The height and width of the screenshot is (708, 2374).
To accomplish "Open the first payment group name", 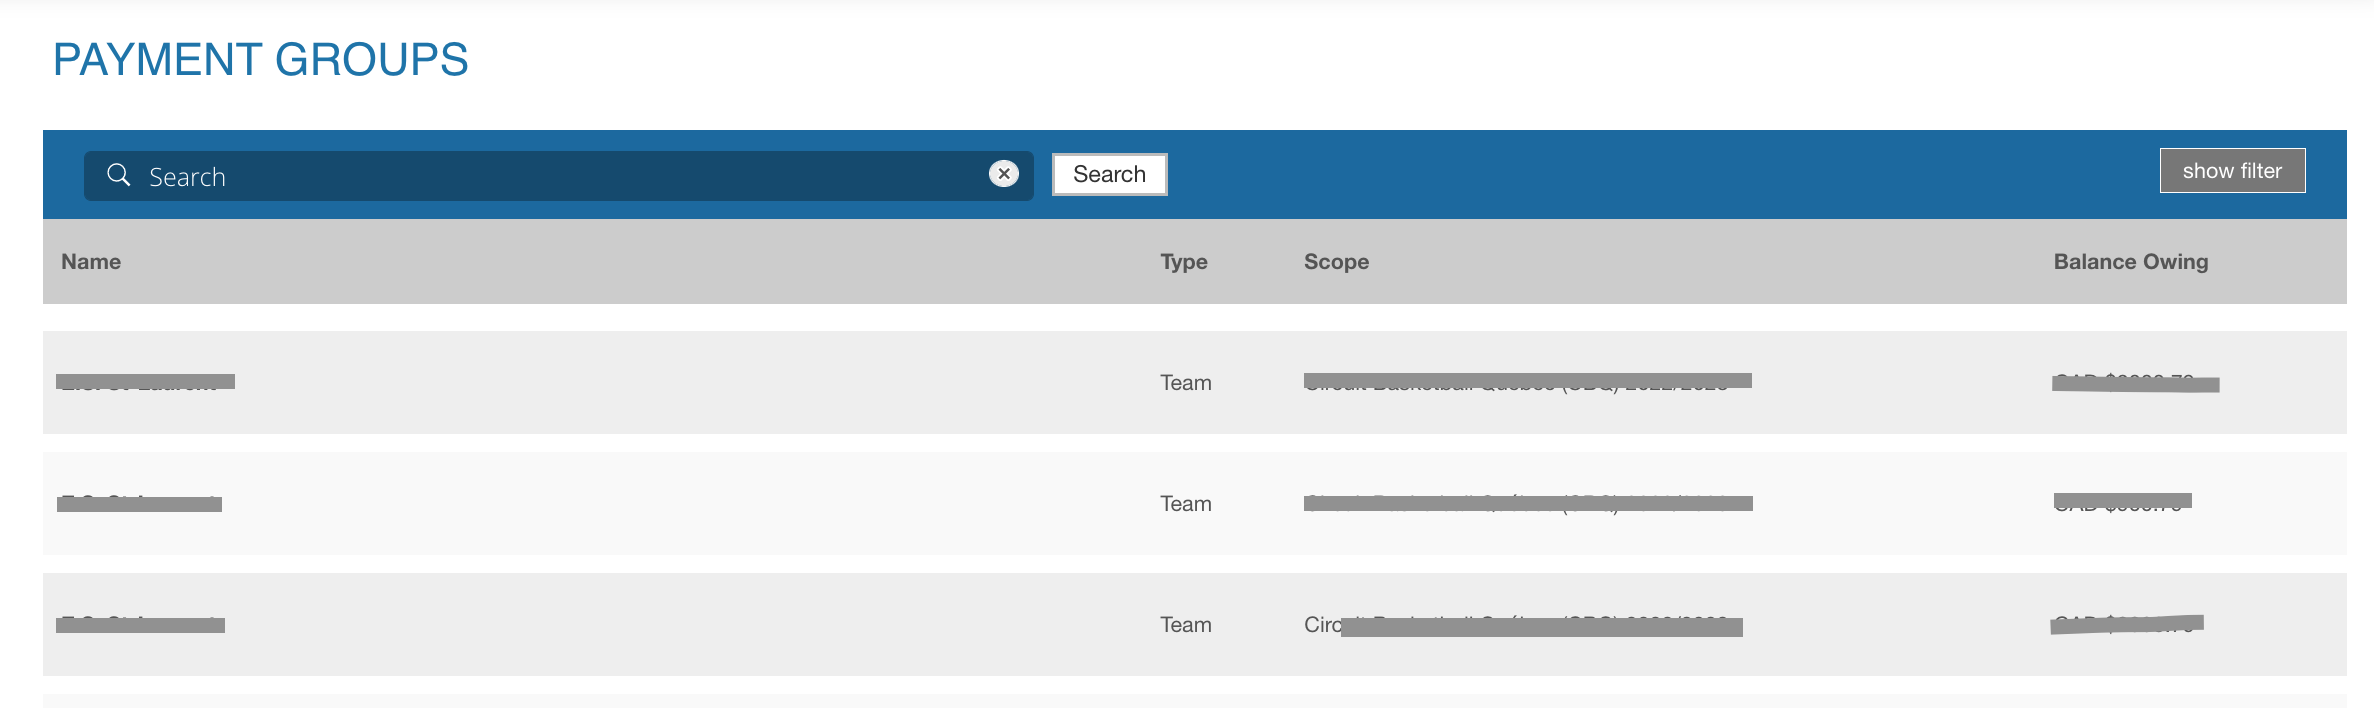I will tap(145, 382).
